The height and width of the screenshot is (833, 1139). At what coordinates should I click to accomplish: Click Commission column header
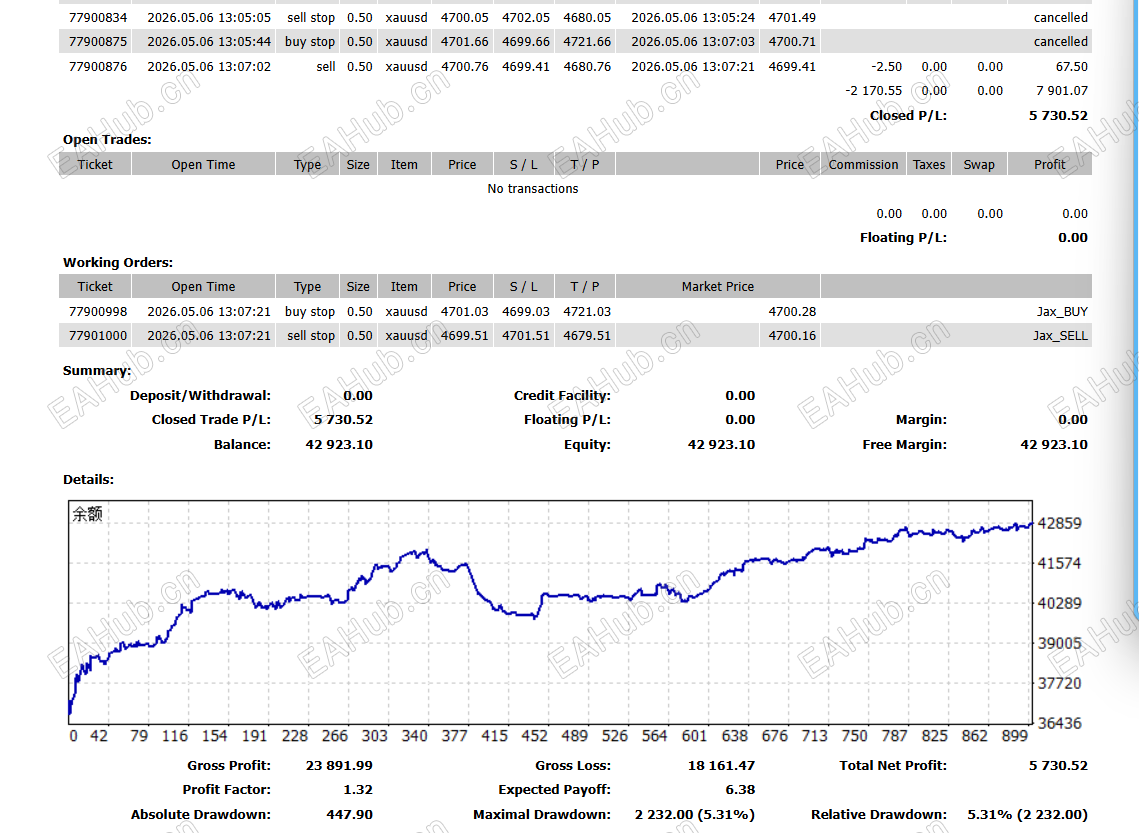863,165
